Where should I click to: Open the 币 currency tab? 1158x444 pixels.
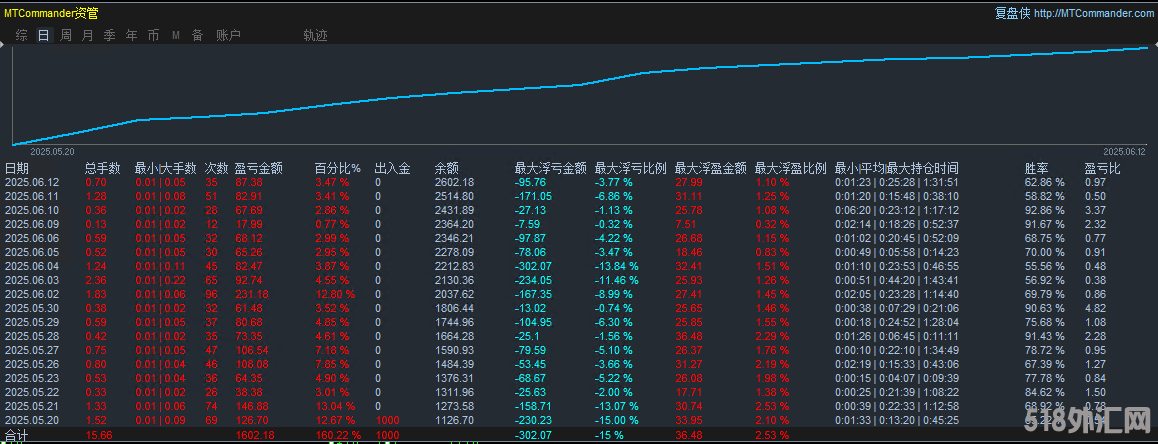point(153,35)
